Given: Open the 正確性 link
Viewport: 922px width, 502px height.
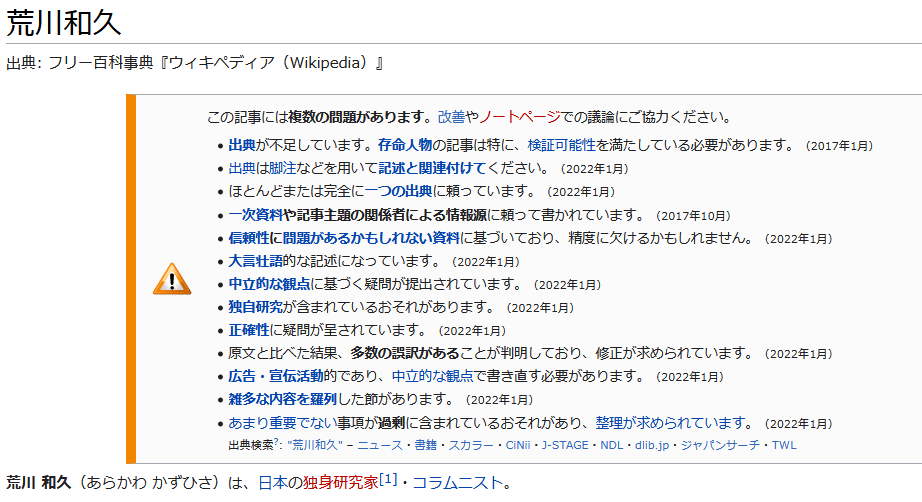Looking at the screenshot, I should [x=249, y=330].
